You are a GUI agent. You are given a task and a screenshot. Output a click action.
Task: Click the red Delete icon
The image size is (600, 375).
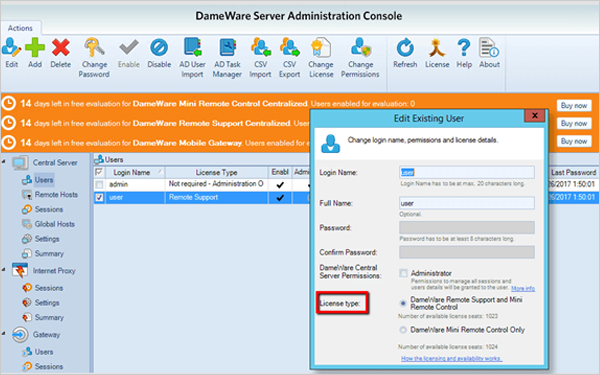60,53
